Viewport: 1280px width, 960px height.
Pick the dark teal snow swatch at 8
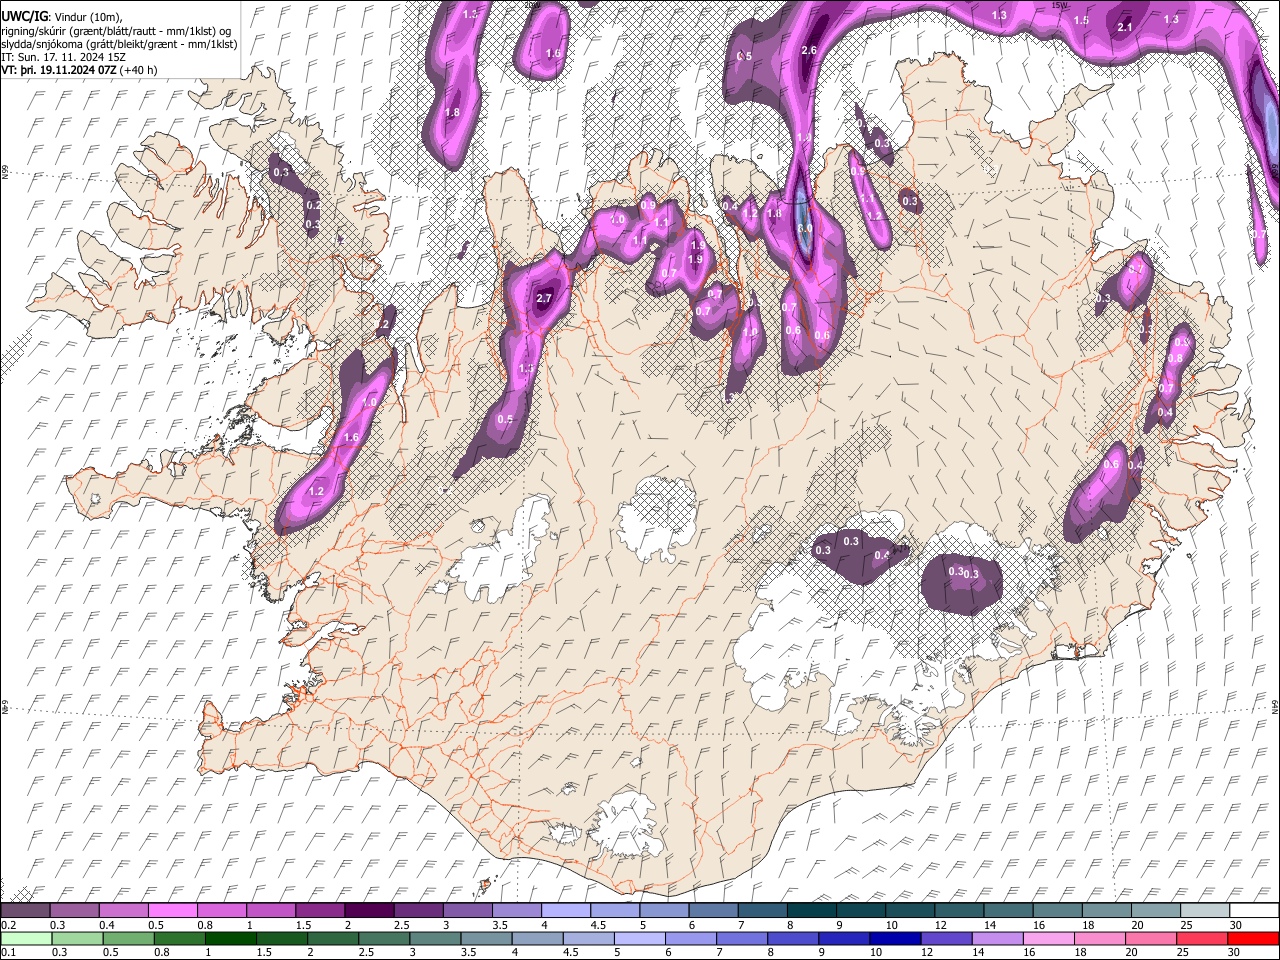point(811,910)
